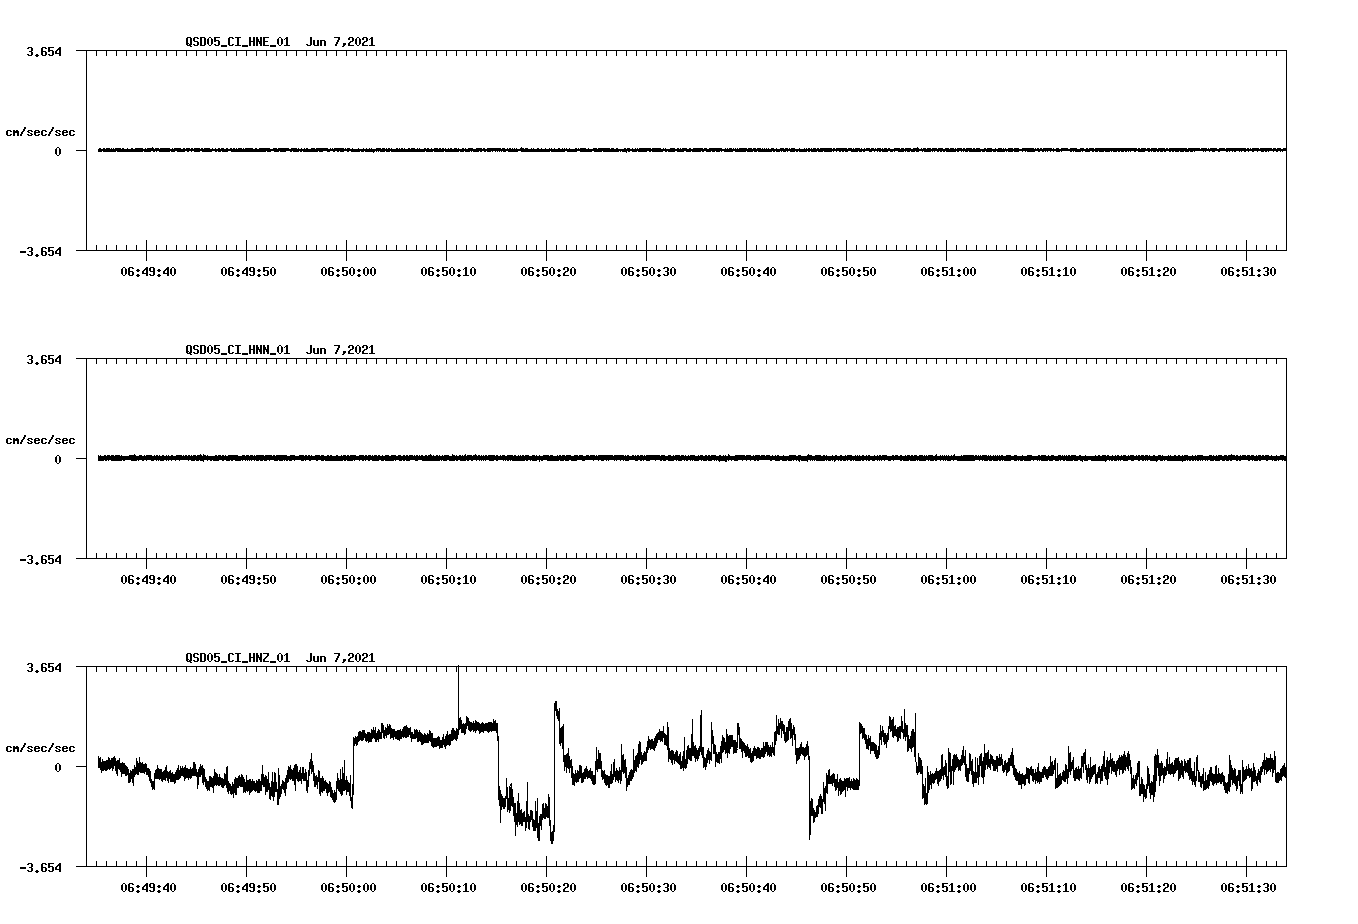Click the QSD05_CI_HNZ_01 plot title
Screen dimensions: 1358x924
280,658
